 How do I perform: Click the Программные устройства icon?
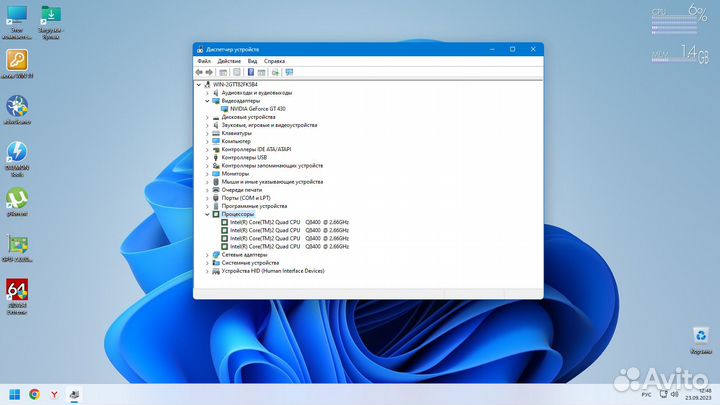click(216, 206)
